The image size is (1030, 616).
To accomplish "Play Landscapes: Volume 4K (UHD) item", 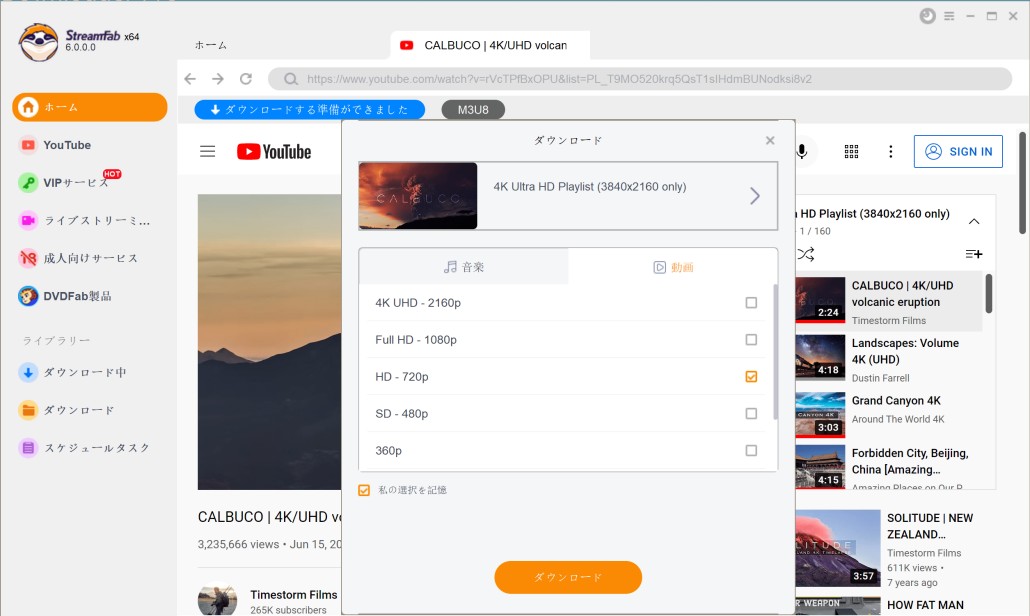I will [889, 359].
